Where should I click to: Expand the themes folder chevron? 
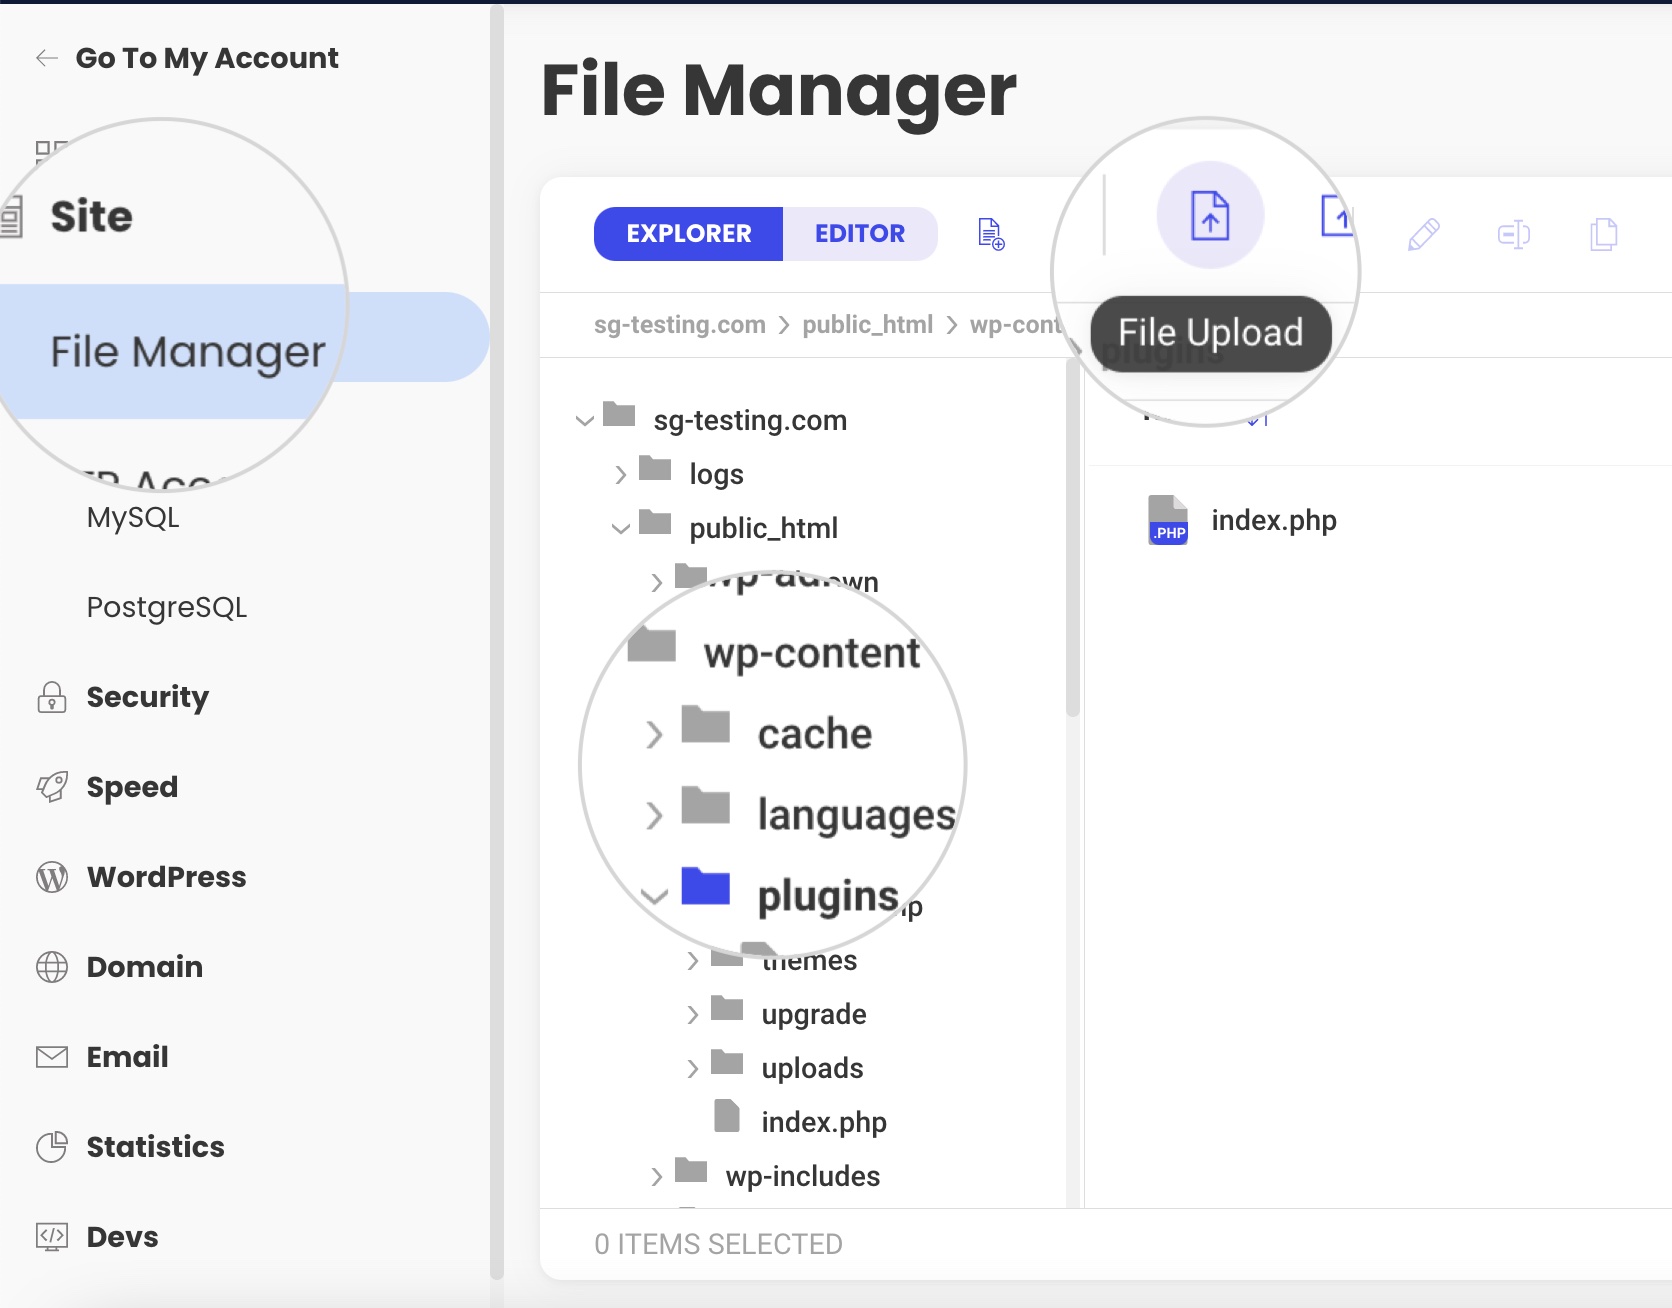693,961
